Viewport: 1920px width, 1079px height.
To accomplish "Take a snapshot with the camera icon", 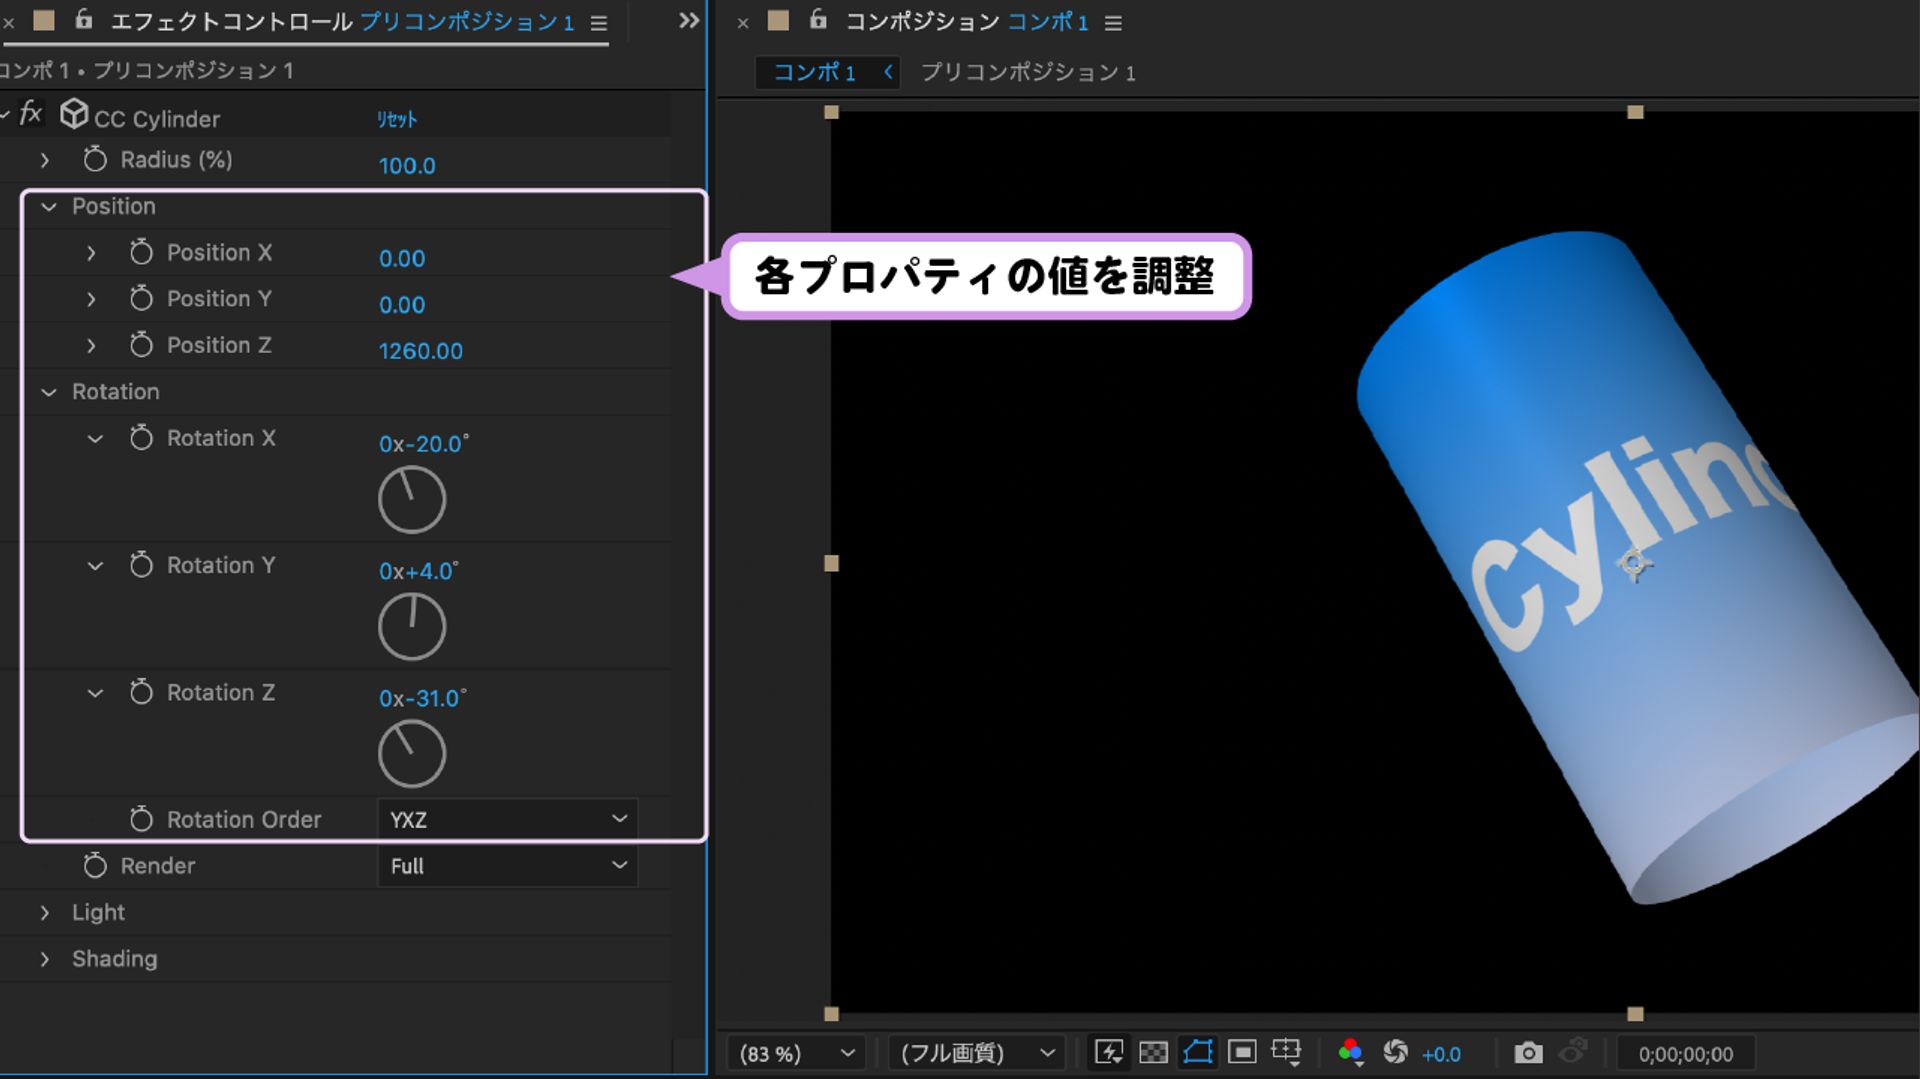I will click(1527, 1052).
